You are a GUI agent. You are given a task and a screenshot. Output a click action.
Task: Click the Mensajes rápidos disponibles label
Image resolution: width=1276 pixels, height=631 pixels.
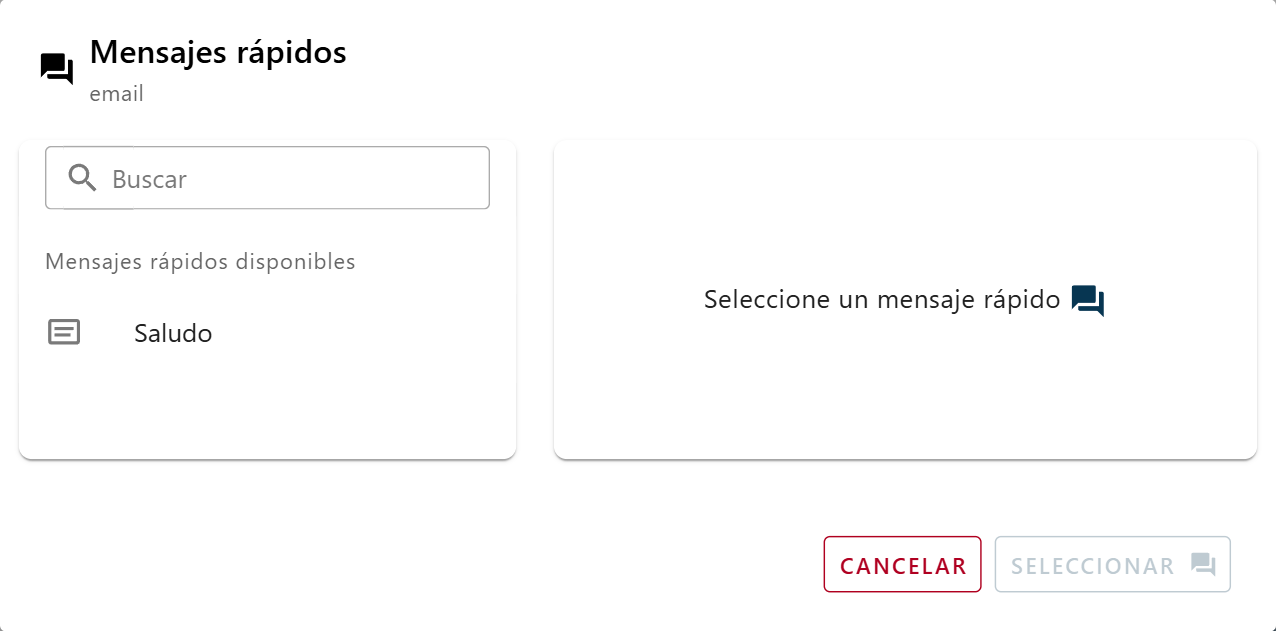(199, 261)
